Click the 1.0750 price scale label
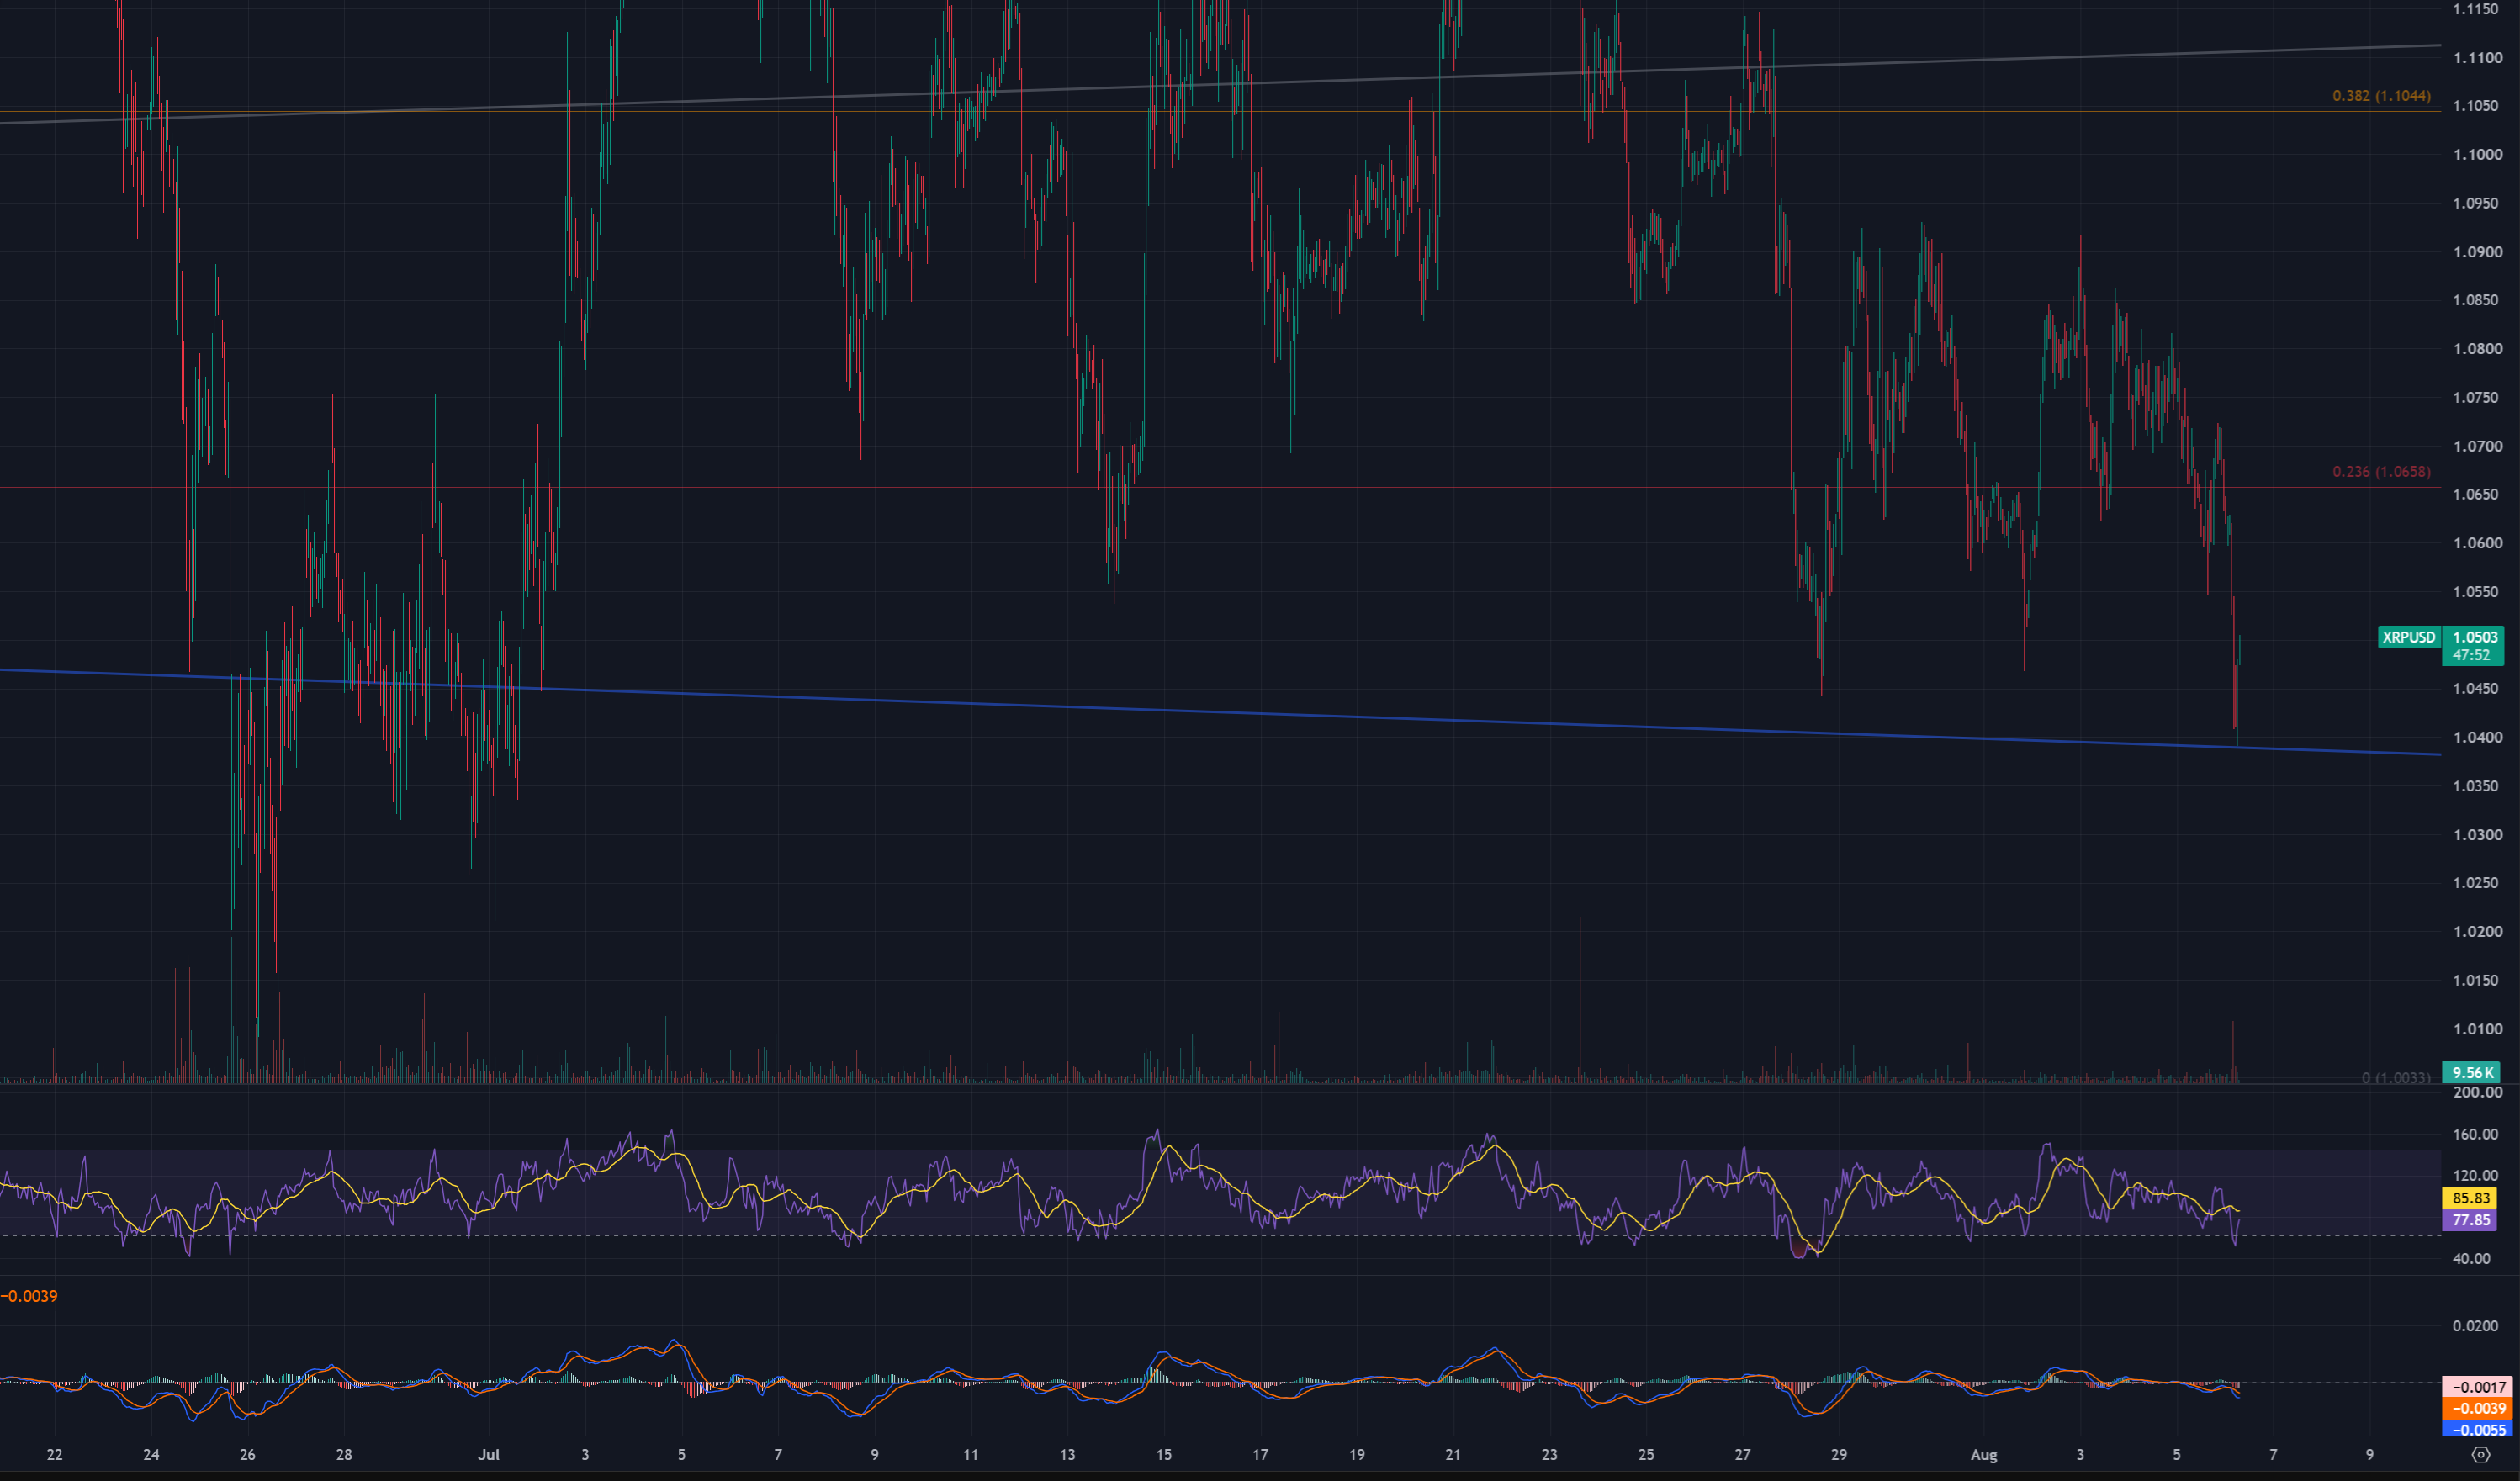Viewport: 2520px width, 1481px height. (2475, 398)
